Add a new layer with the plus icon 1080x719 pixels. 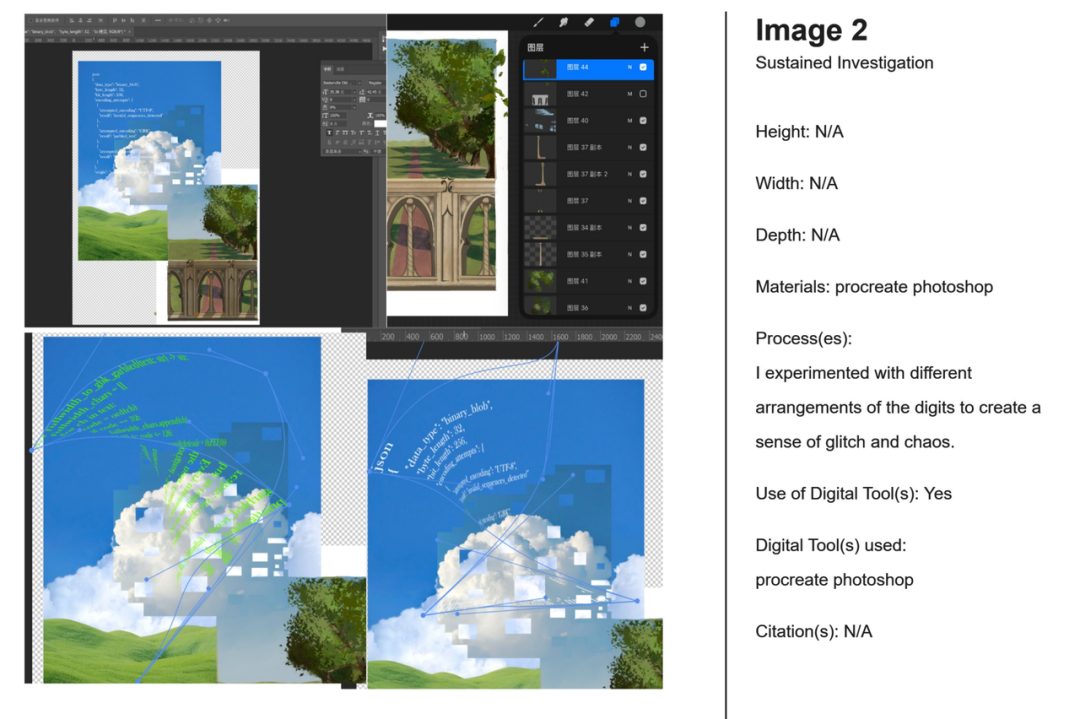644,48
